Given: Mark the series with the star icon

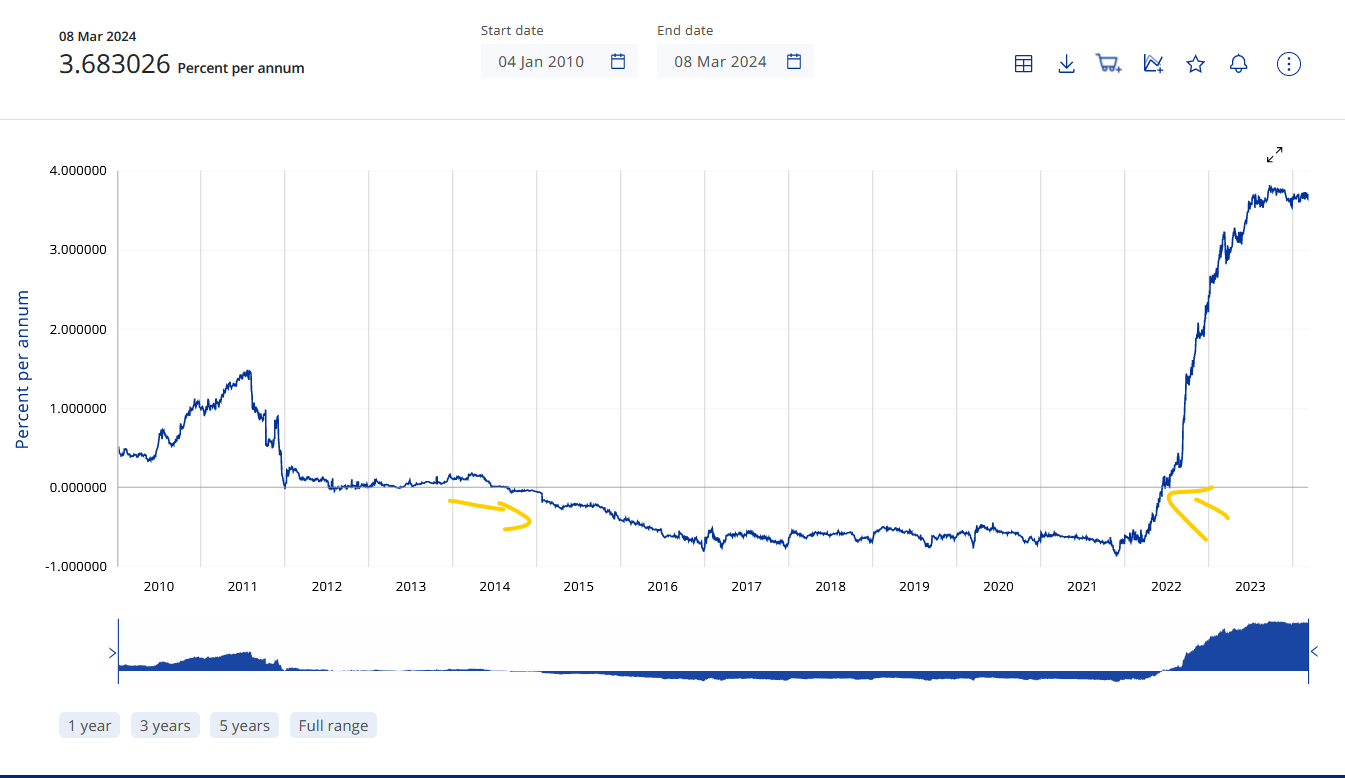Looking at the screenshot, I should [x=1195, y=64].
